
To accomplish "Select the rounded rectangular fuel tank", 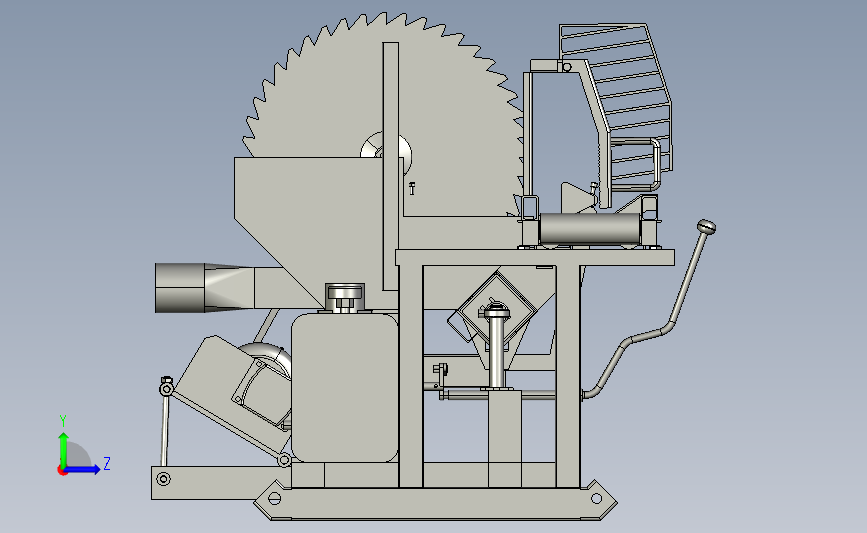I will coord(344,388).
